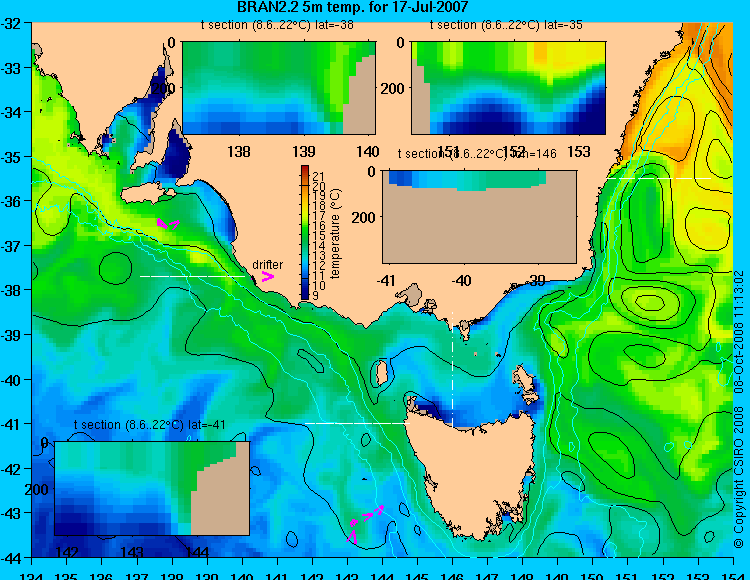The image size is (750, 580).
Task: Click the "-43" latitude axis label
Action: tap(11, 514)
